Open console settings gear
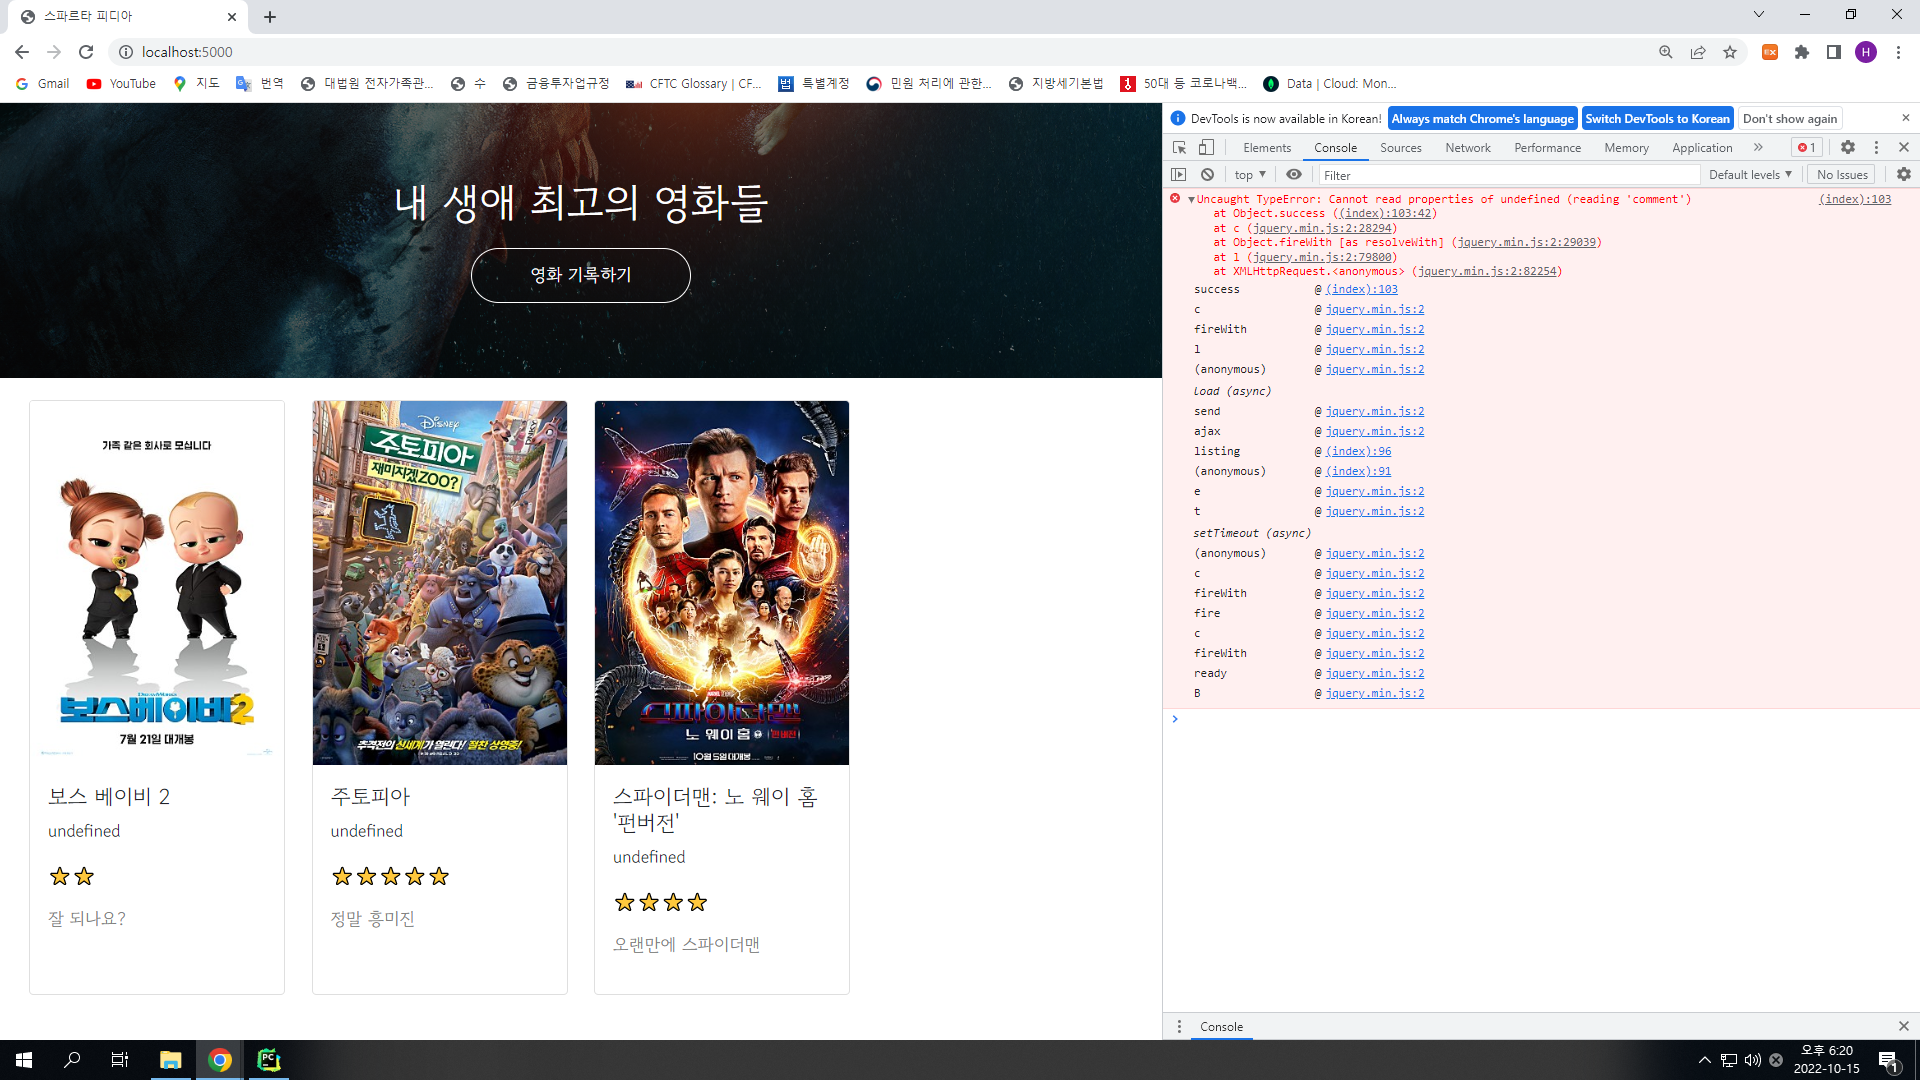Image resolution: width=1920 pixels, height=1080 pixels. [x=1904, y=174]
